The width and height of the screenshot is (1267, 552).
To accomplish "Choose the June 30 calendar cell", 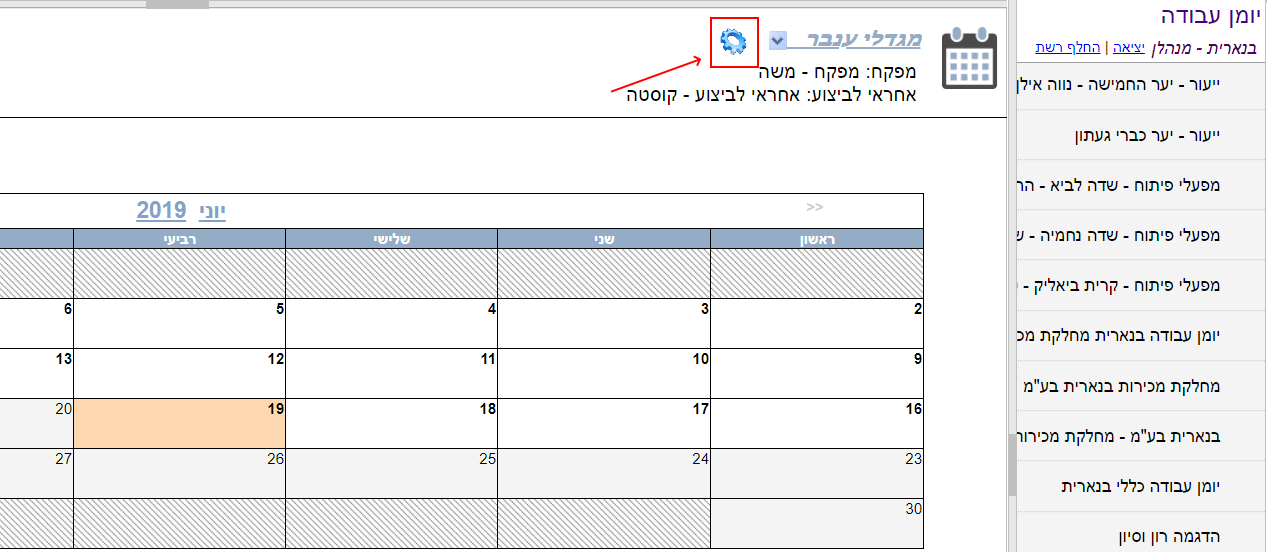I will click(816, 523).
